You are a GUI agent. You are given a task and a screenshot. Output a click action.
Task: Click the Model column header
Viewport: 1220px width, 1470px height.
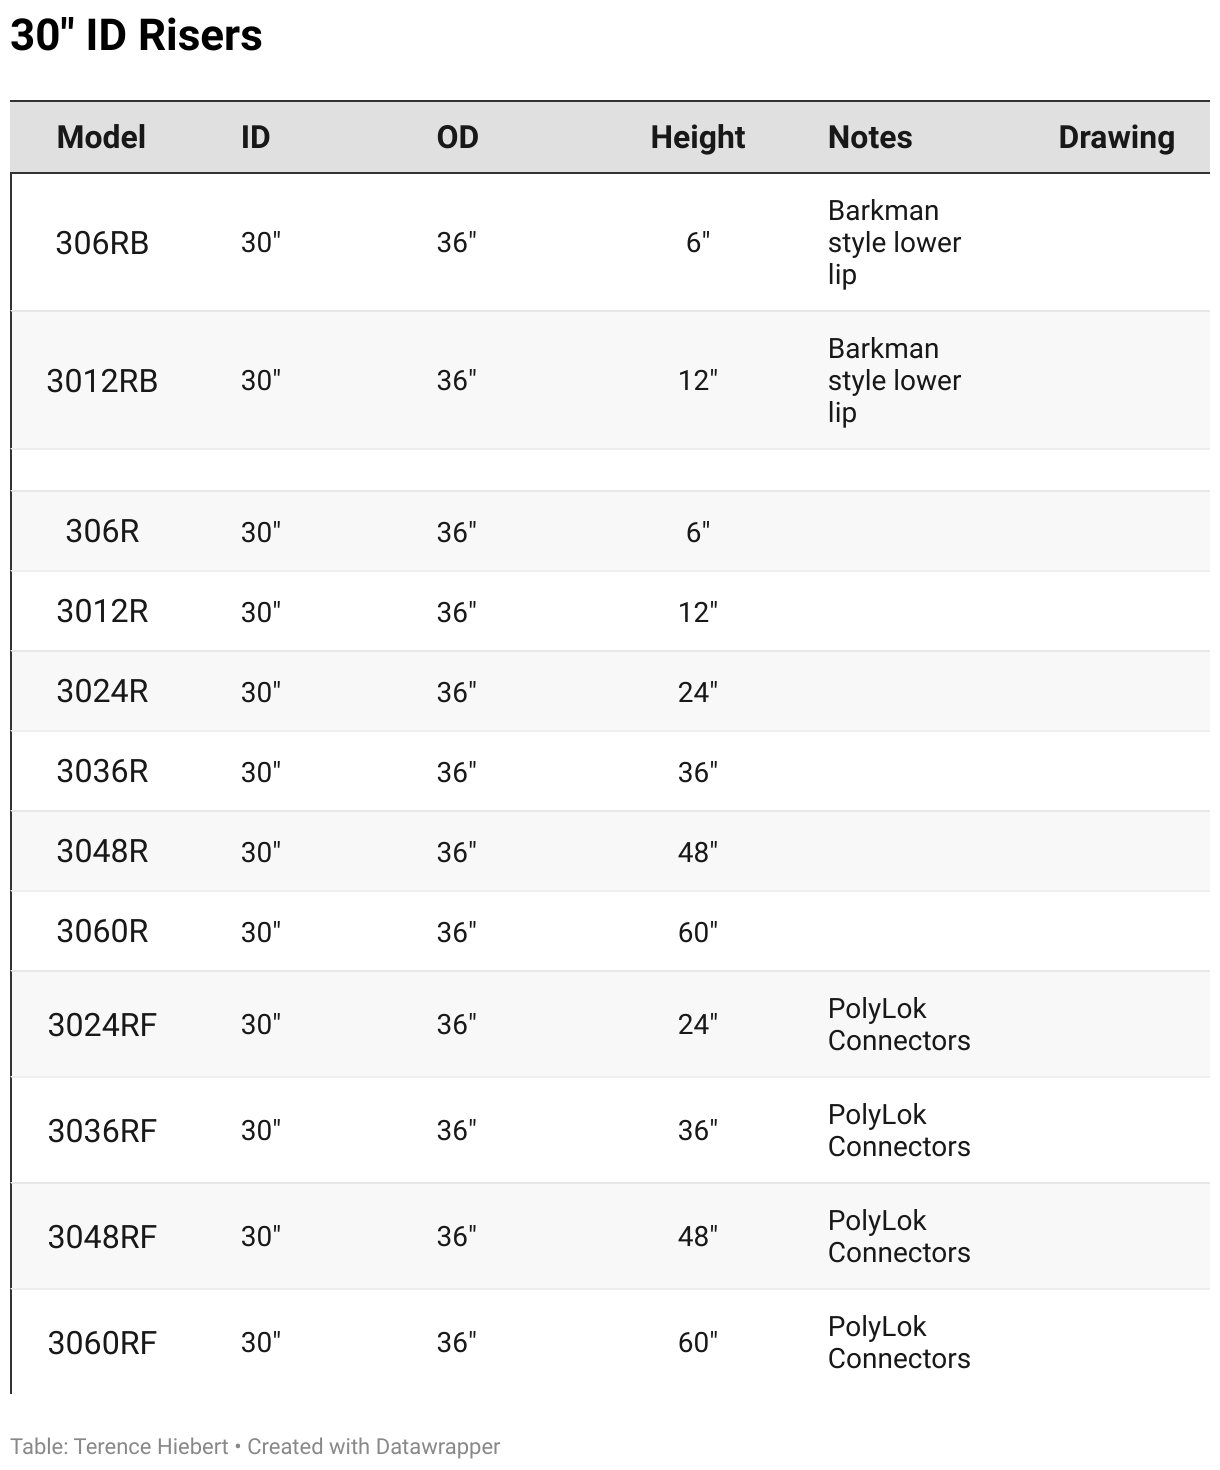(101, 137)
